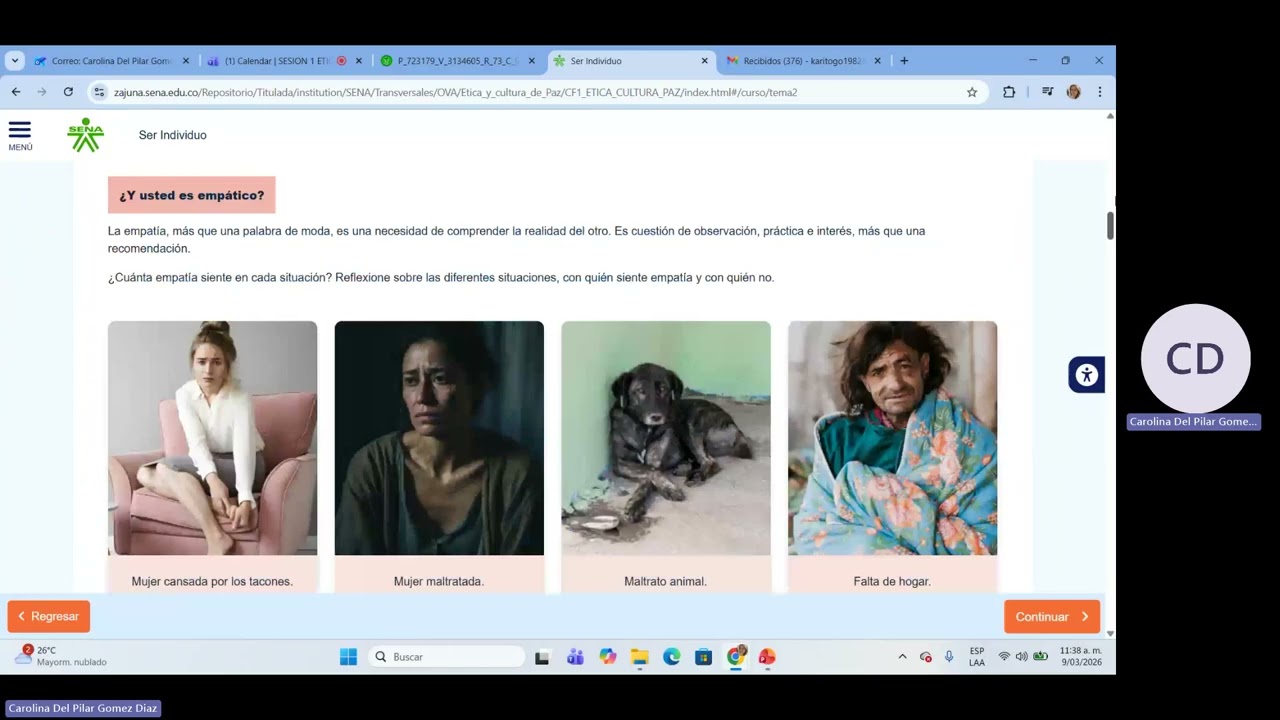This screenshot has height=720, width=1280.
Task: Close the P_723179_V_3134605 tab
Action: (x=532, y=61)
